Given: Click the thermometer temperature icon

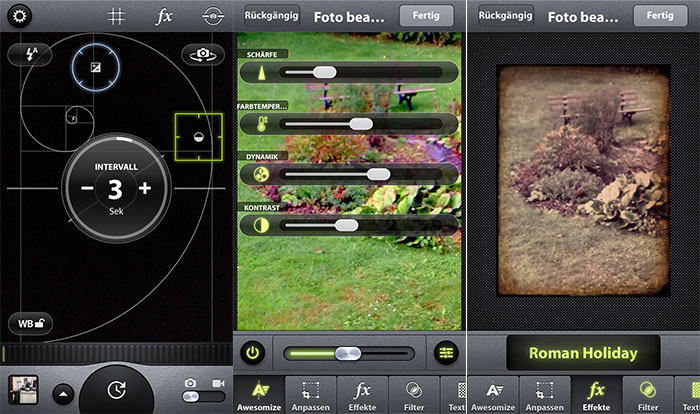Looking at the screenshot, I should 262,124.
